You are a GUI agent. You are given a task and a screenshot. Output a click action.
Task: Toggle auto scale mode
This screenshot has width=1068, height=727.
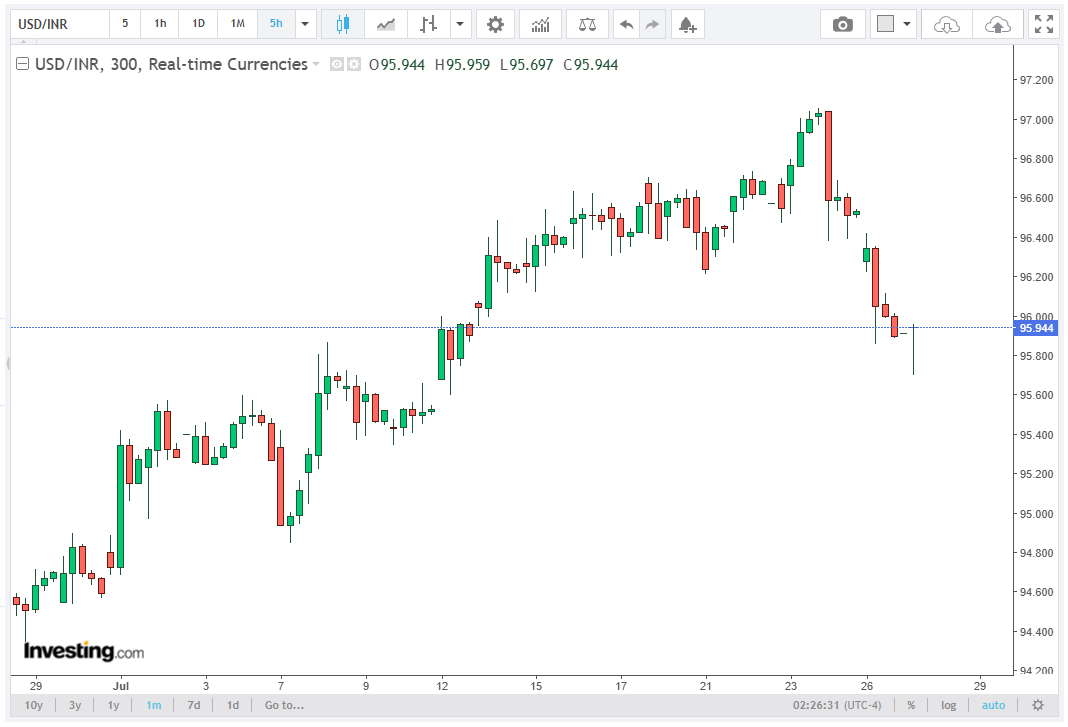click(993, 705)
